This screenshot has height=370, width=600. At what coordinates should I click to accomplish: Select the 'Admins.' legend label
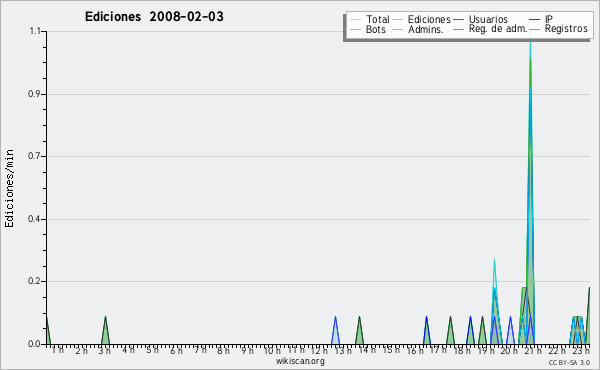(426, 29)
